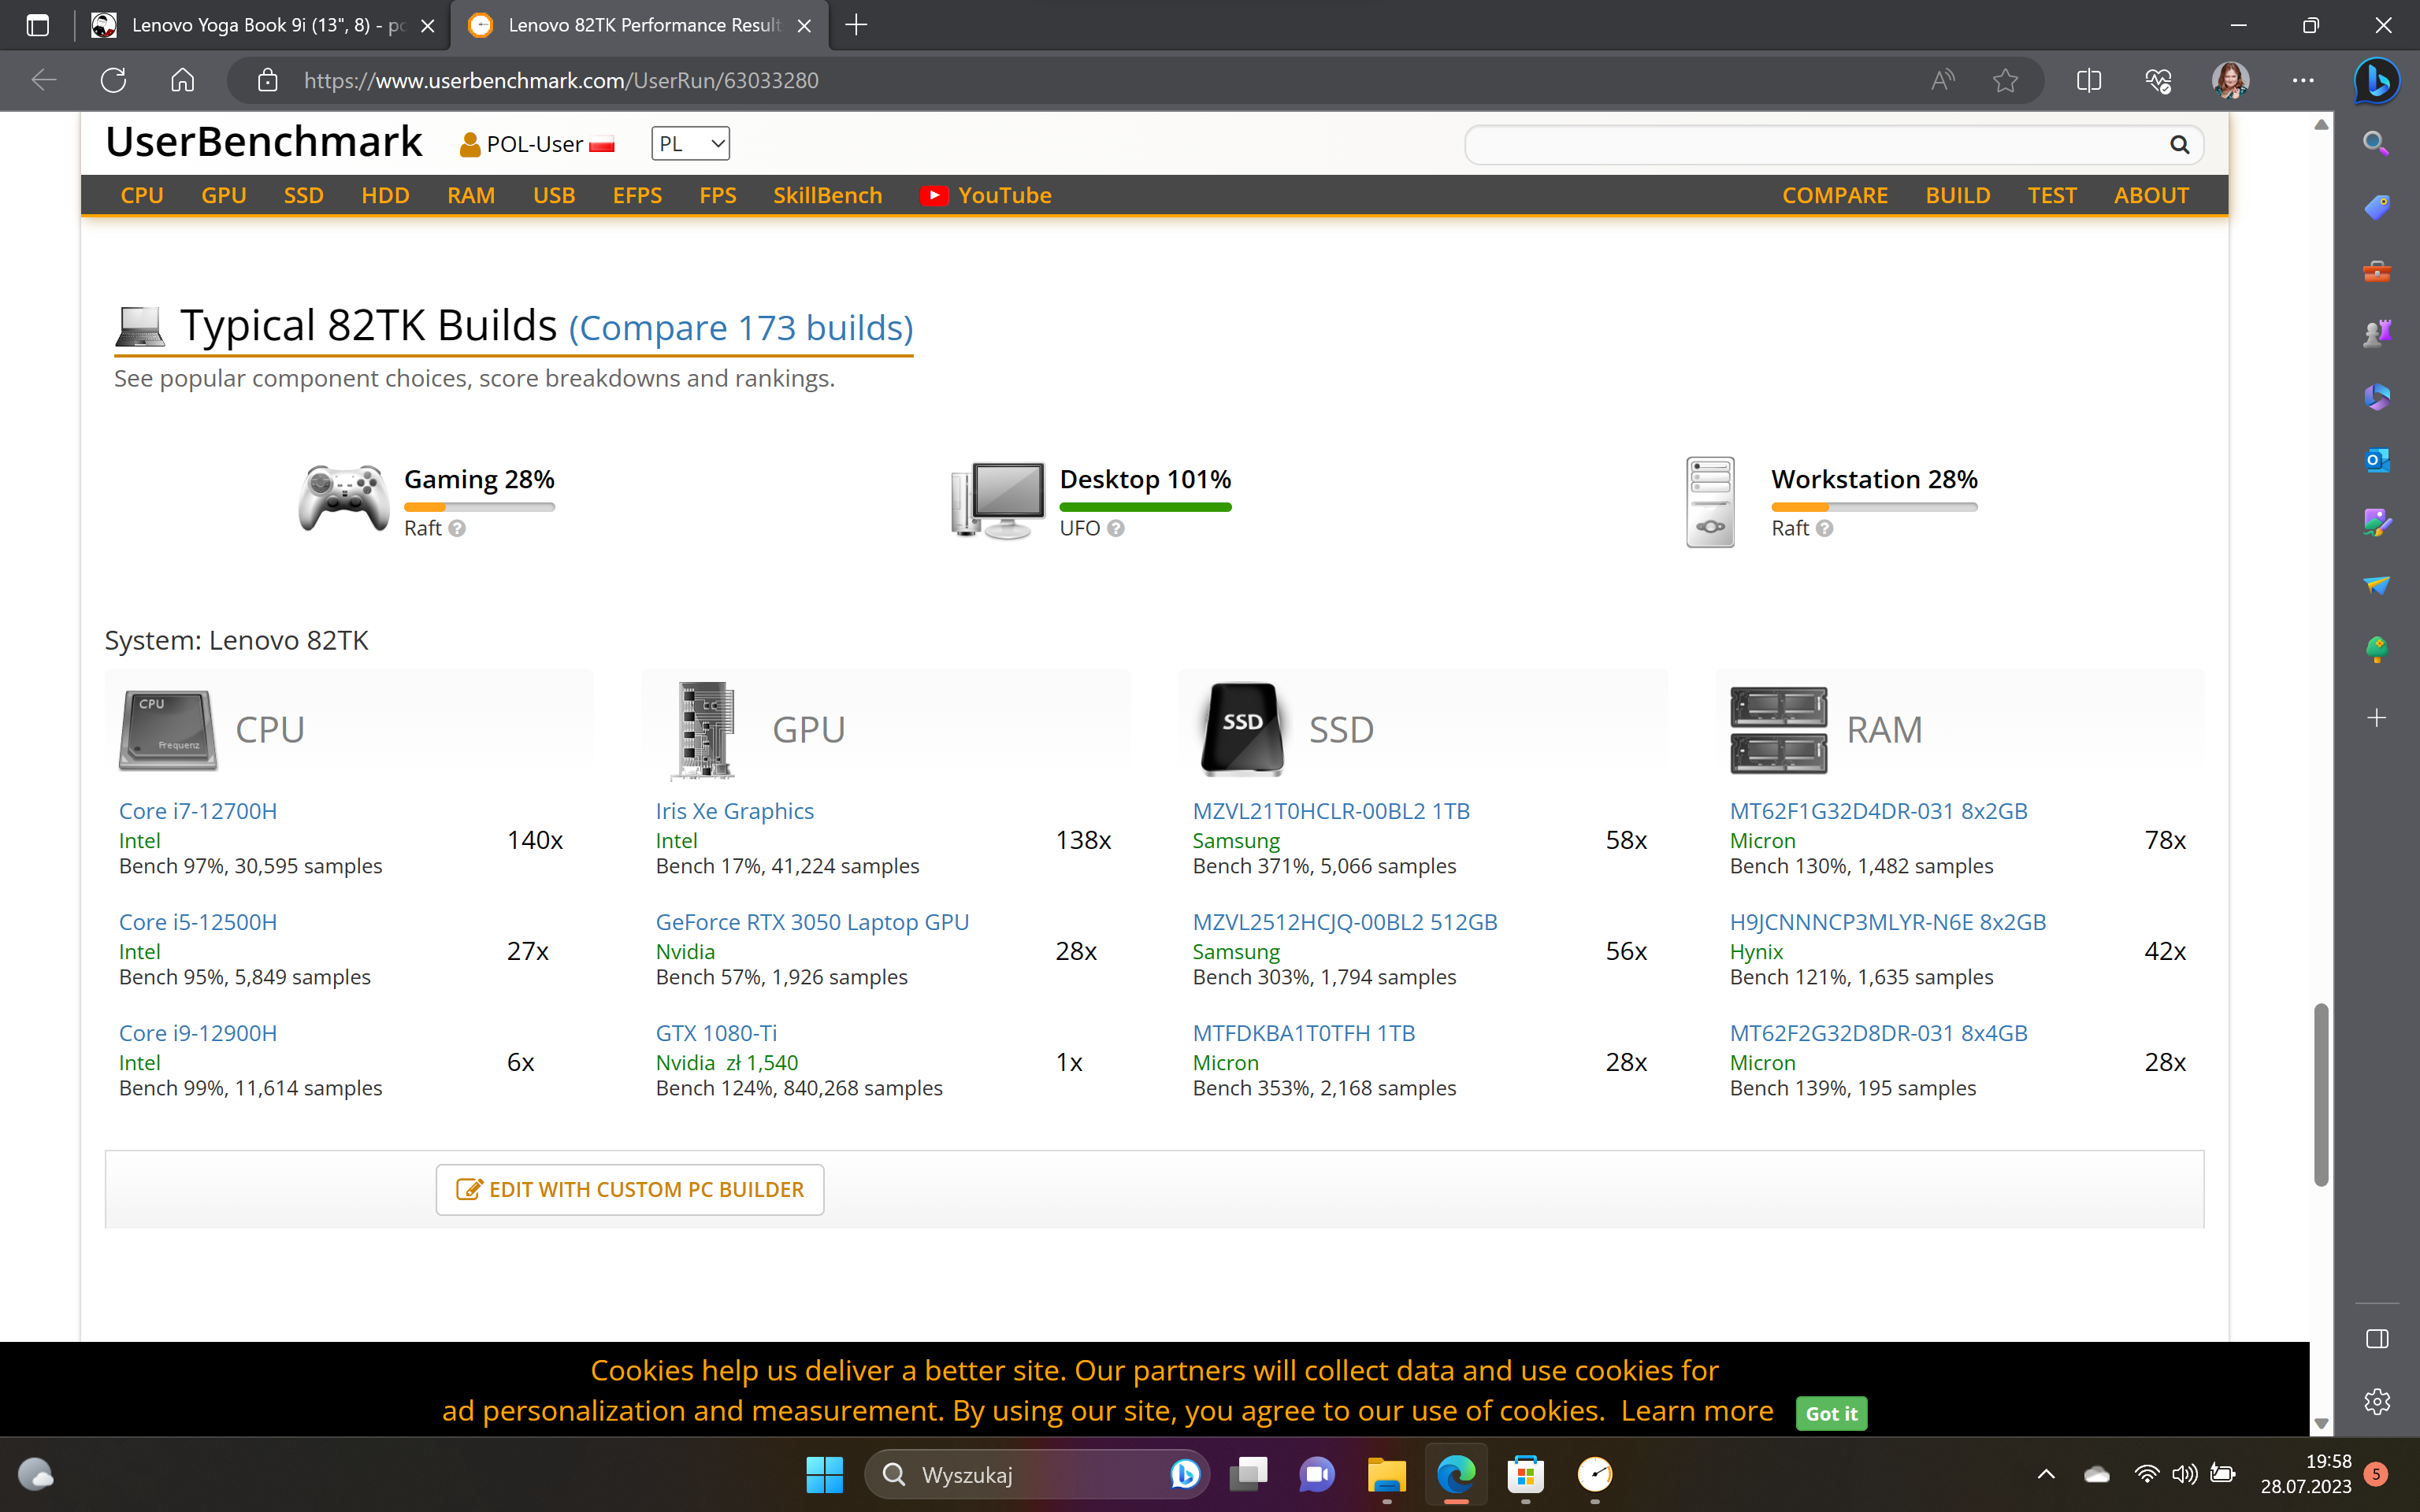Click the CPU chip icon
The height and width of the screenshot is (1512, 2420).
[x=168, y=730]
